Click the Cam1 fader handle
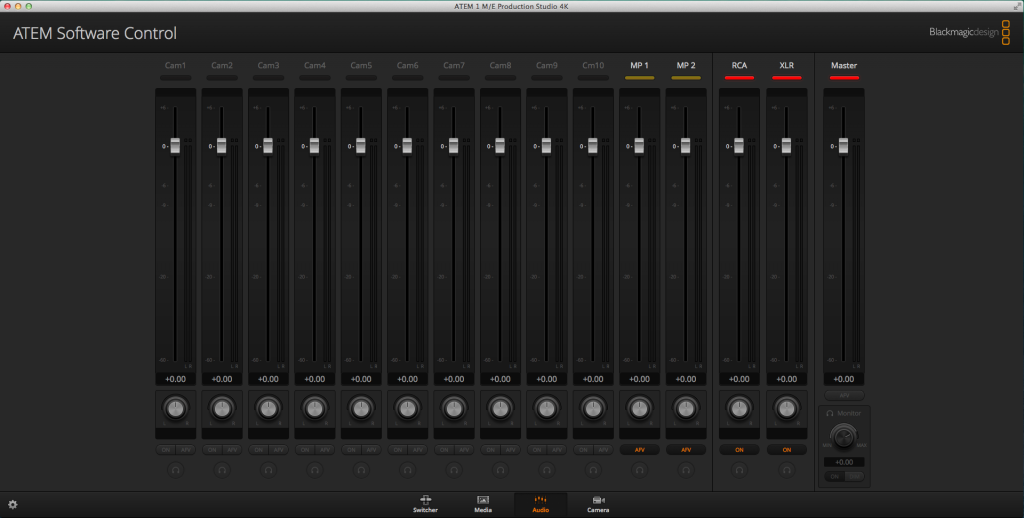Viewport: 1024px width, 518px height. click(x=176, y=146)
